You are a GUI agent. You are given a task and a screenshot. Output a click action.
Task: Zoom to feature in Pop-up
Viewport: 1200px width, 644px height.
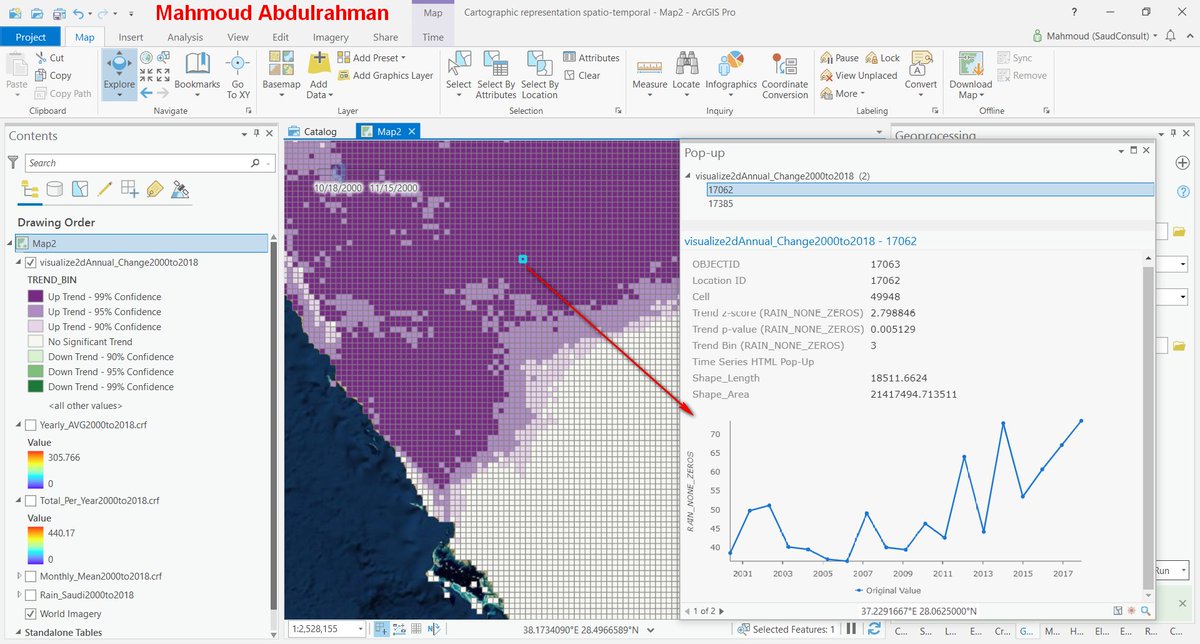pos(1145,610)
